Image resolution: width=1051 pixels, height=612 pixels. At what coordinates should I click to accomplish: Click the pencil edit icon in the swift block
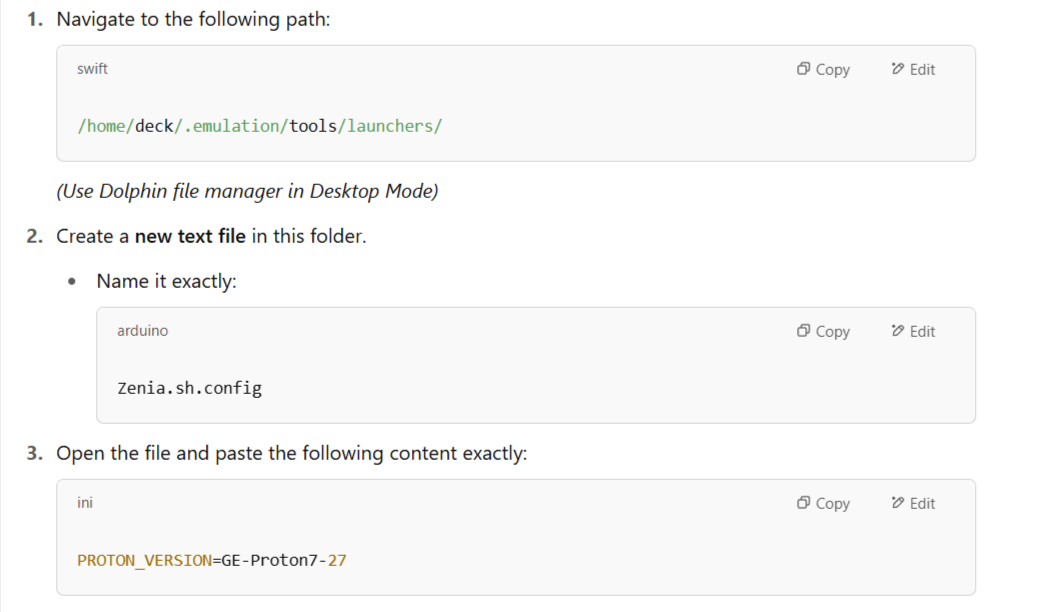(x=898, y=69)
